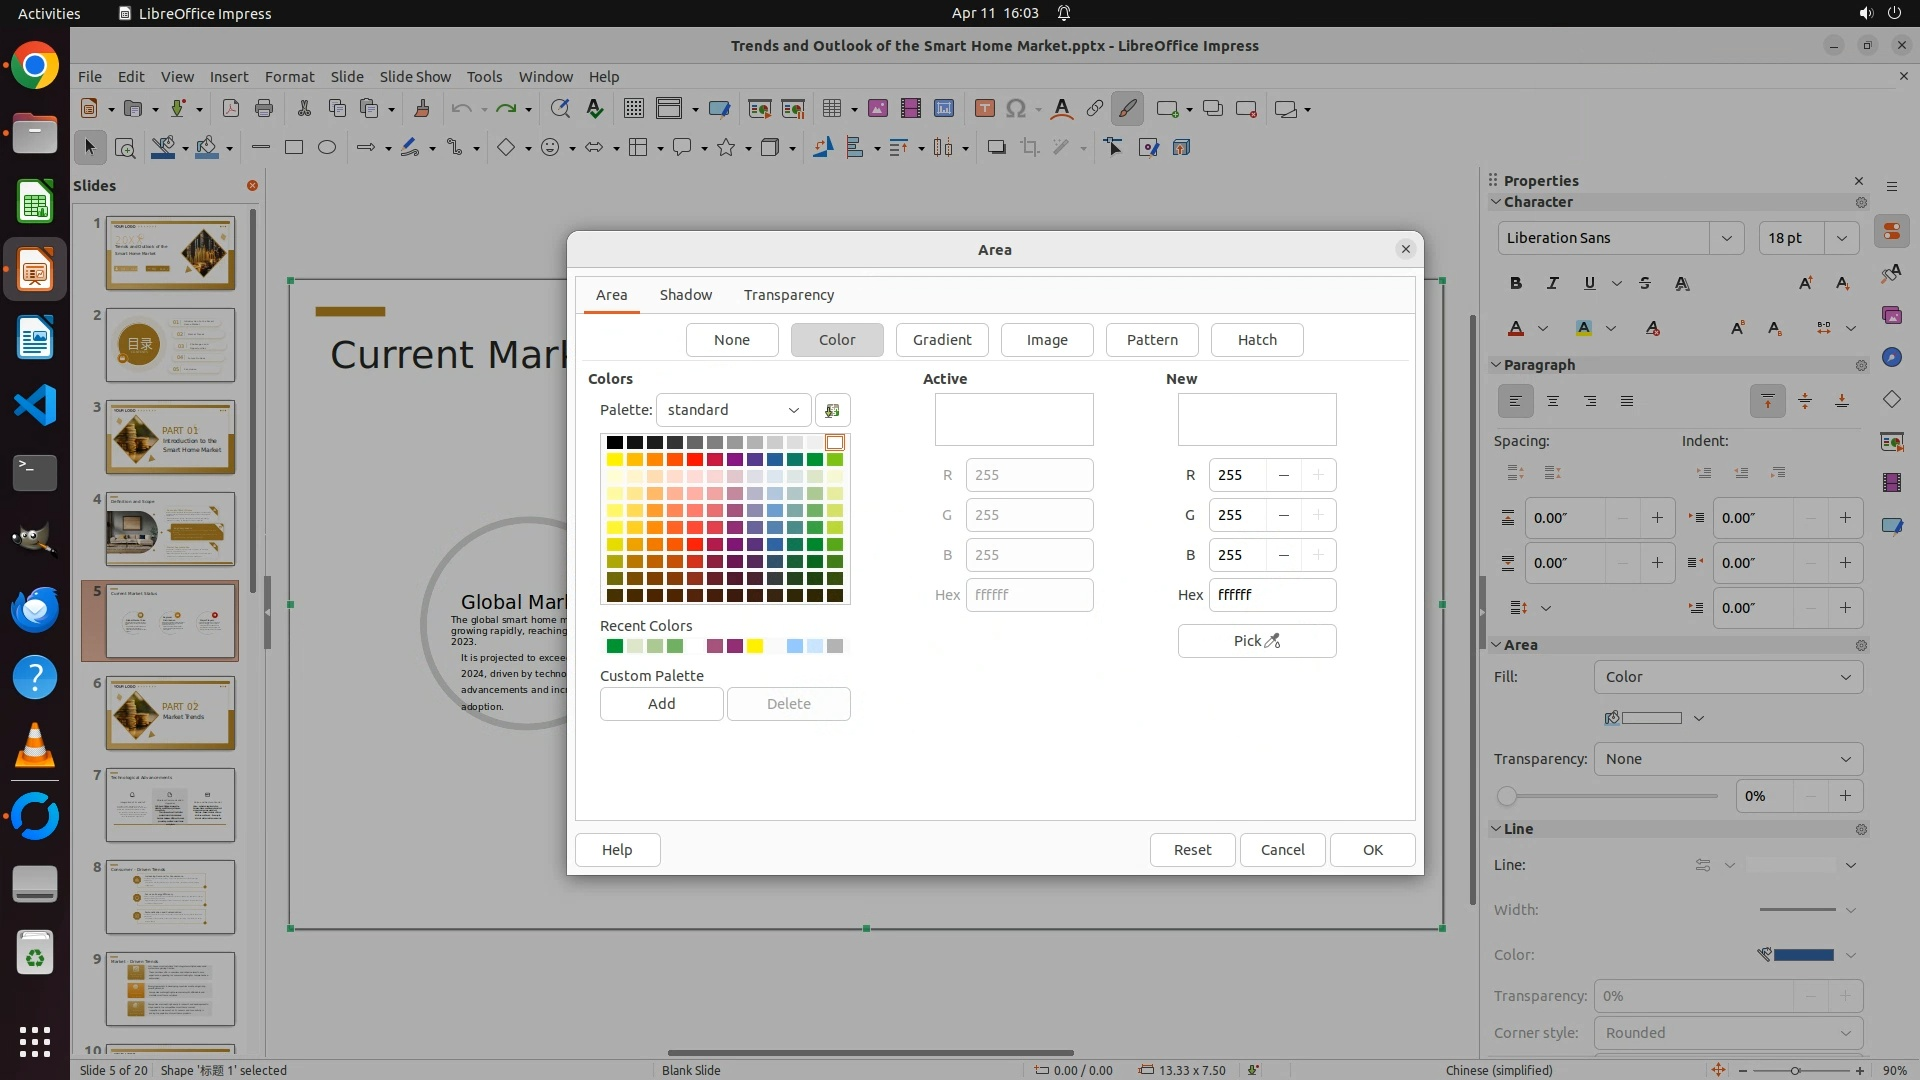The width and height of the screenshot is (1920, 1080).
Task: Click the Bold icon in Character panel
Action: point(1516,284)
